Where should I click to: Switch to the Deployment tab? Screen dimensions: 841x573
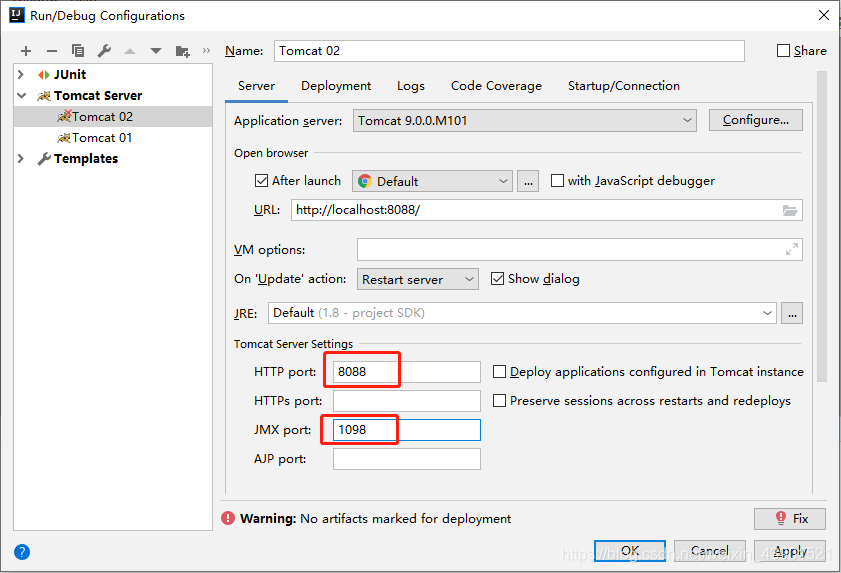pos(336,86)
